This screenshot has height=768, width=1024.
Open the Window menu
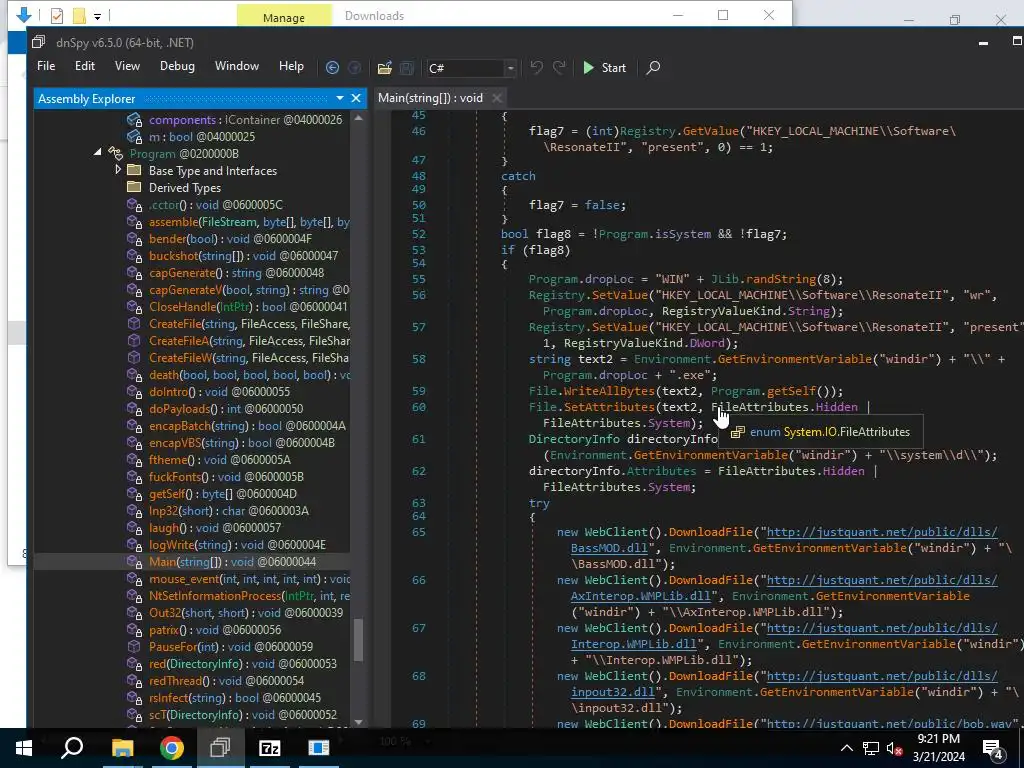pyautogui.click(x=236, y=66)
